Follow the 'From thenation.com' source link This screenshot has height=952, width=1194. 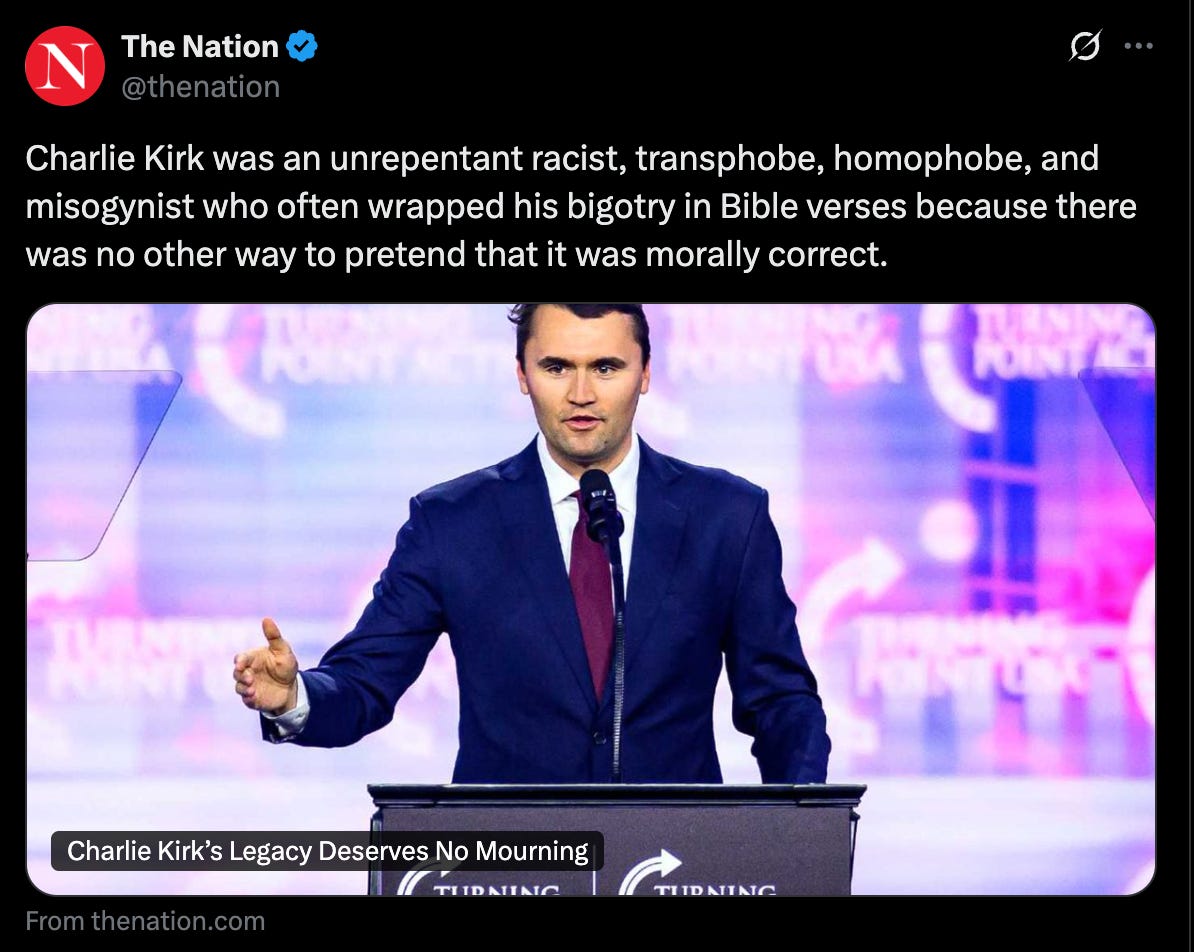145,921
